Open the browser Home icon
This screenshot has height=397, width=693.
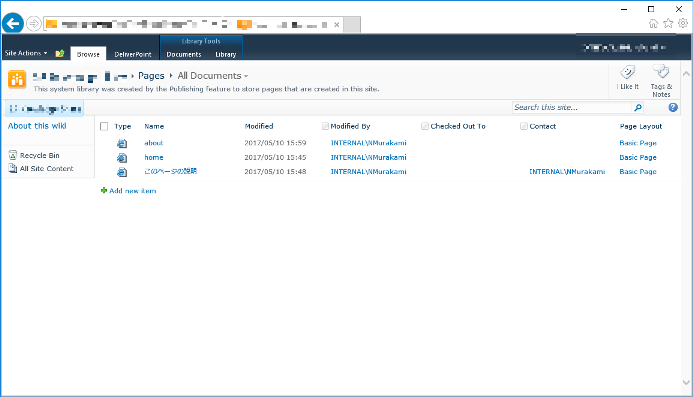[653, 23]
